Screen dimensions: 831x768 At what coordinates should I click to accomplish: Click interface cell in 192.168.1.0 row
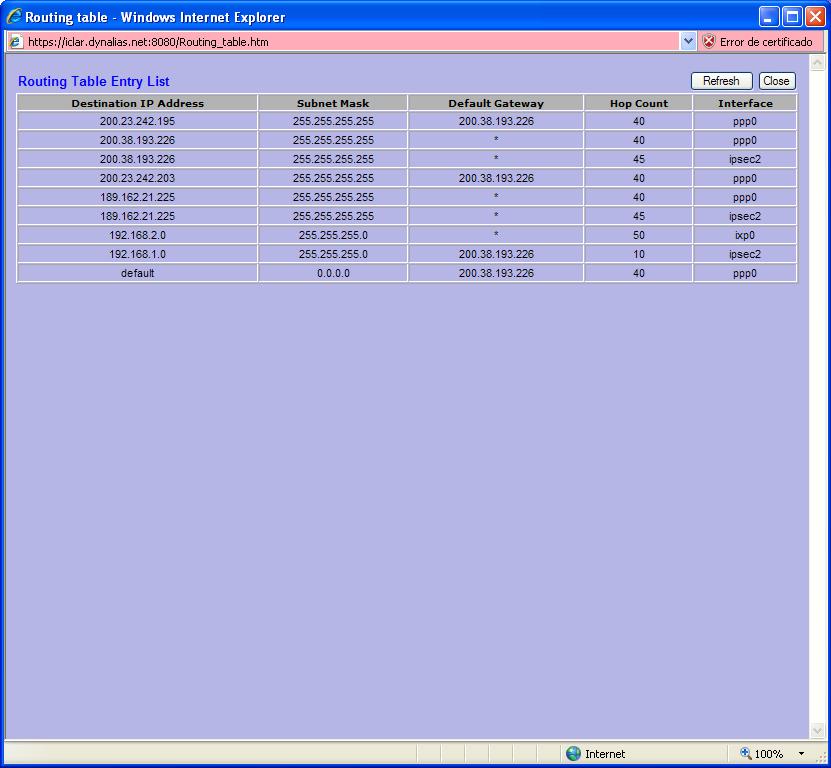tap(745, 254)
